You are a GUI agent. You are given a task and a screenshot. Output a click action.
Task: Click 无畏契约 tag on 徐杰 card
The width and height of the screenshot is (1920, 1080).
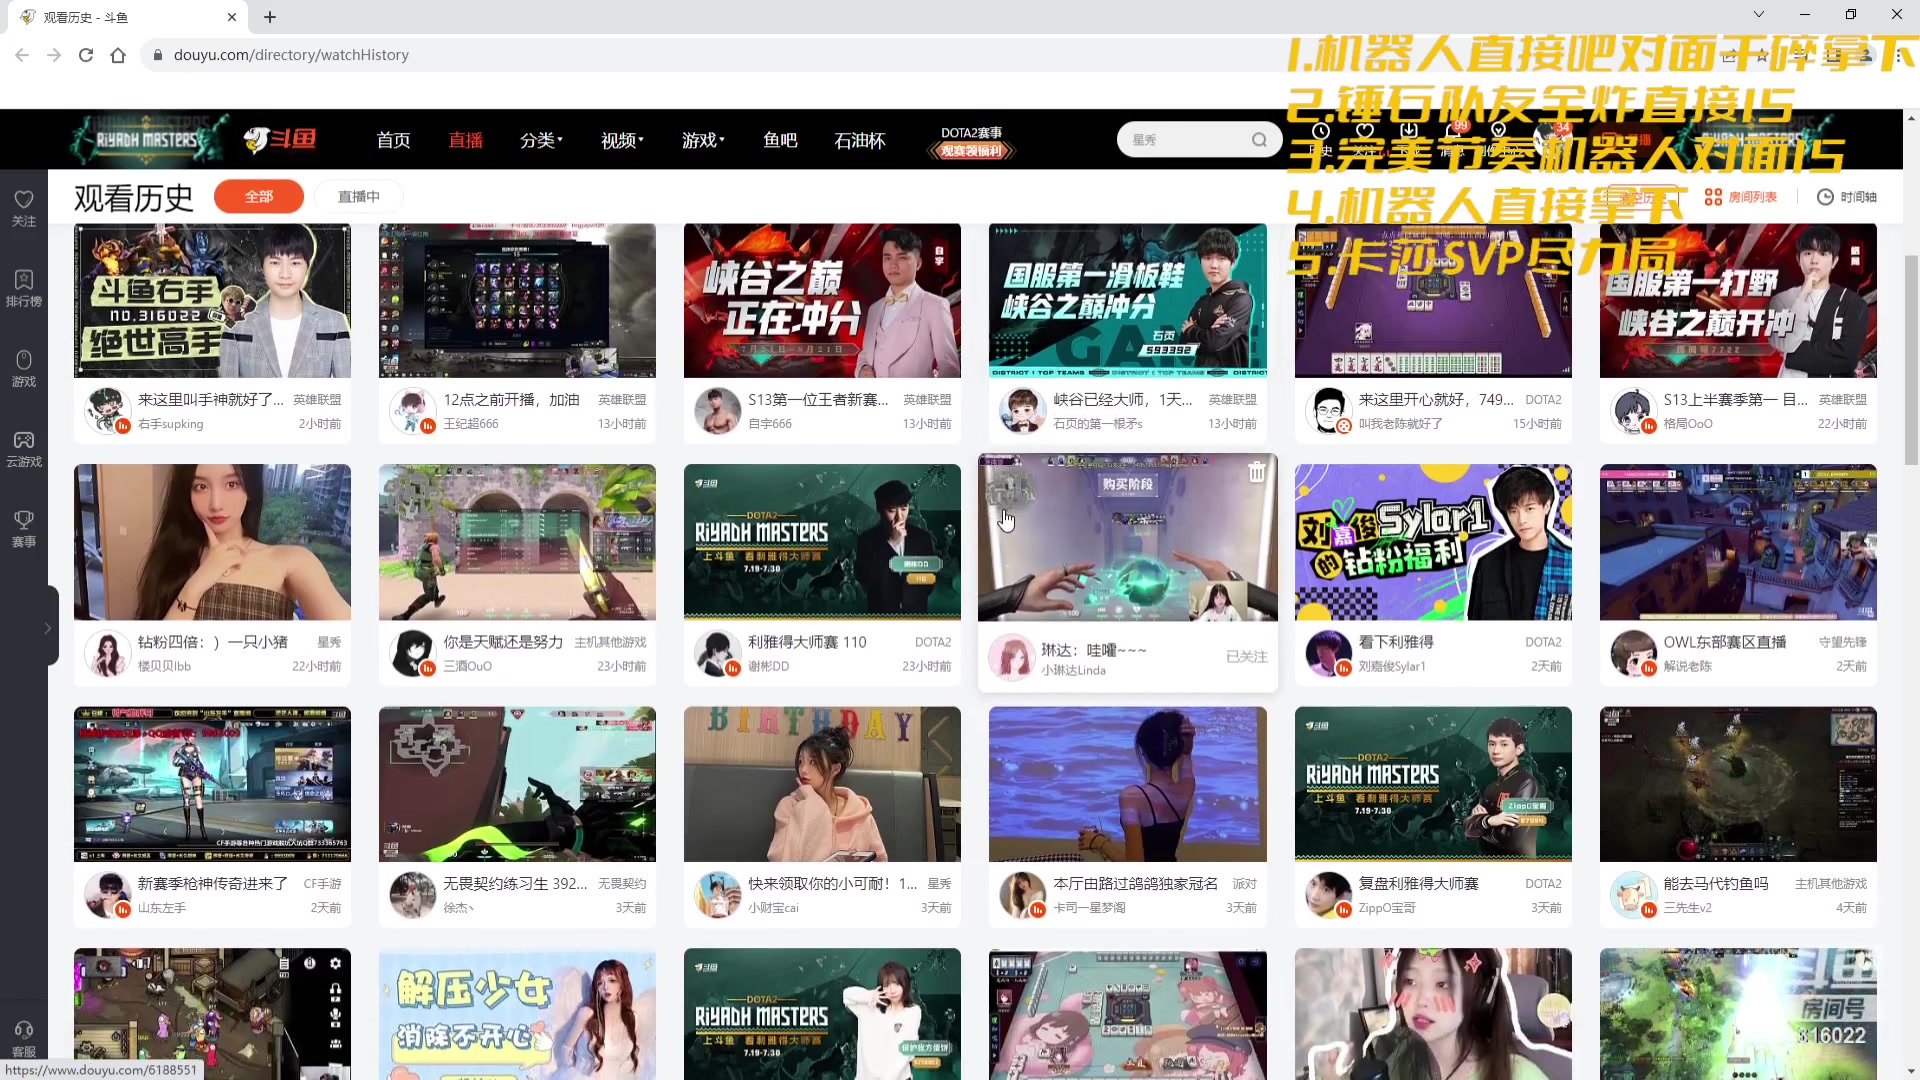click(x=622, y=884)
